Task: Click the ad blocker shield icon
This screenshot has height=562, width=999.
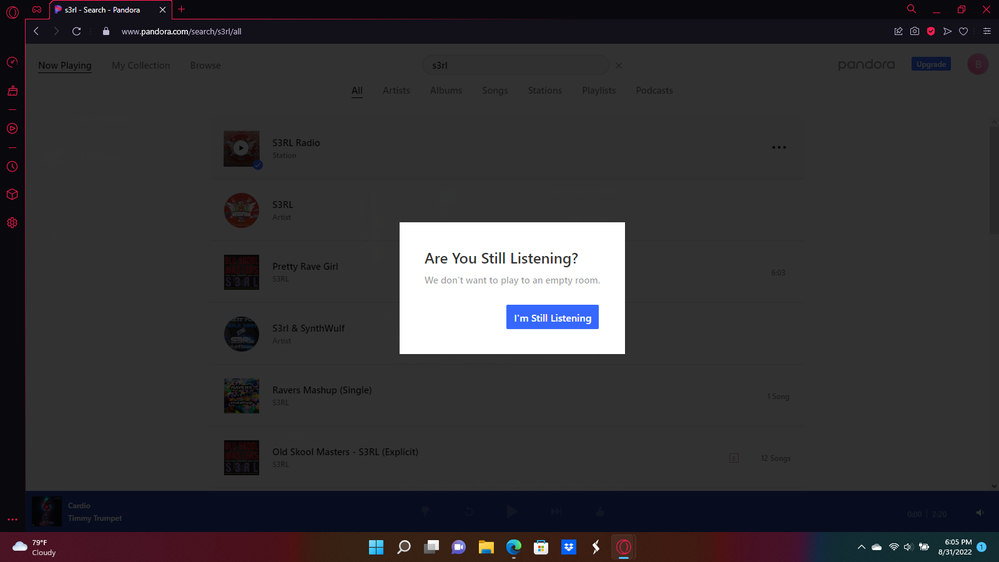Action: tap(930, 31)
